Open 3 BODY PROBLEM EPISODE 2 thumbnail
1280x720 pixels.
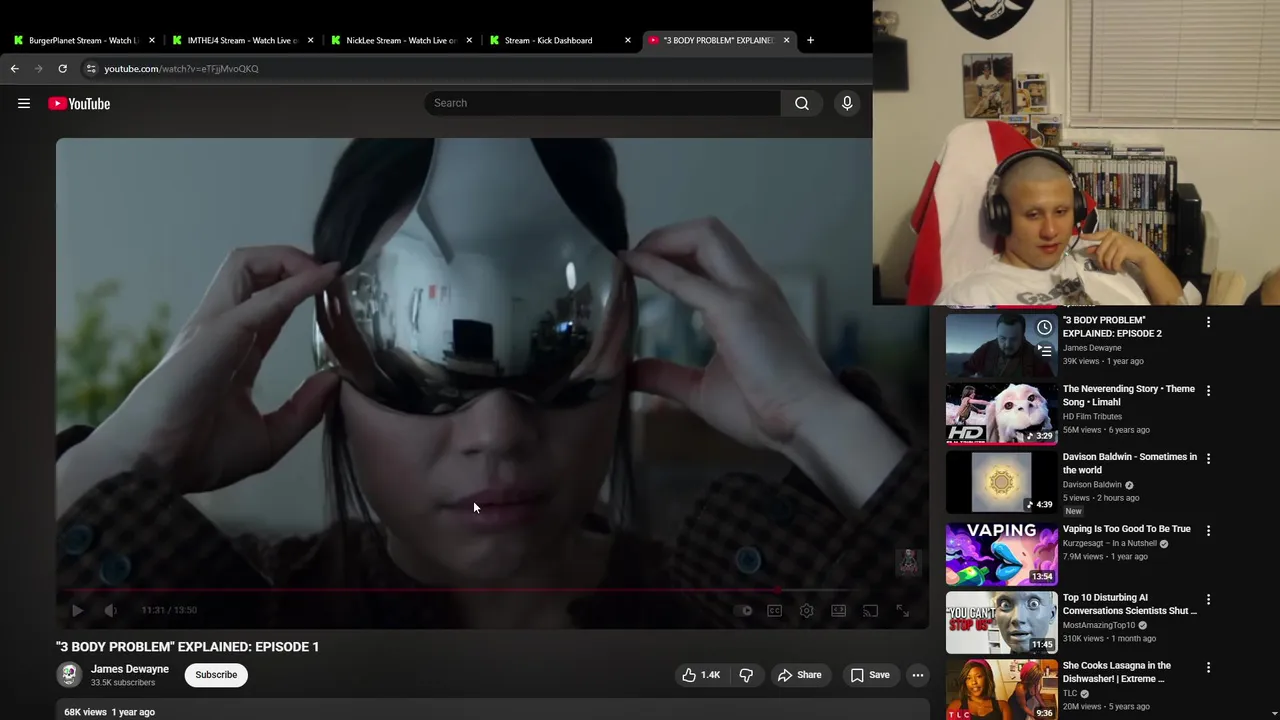tap(1001, 345)
